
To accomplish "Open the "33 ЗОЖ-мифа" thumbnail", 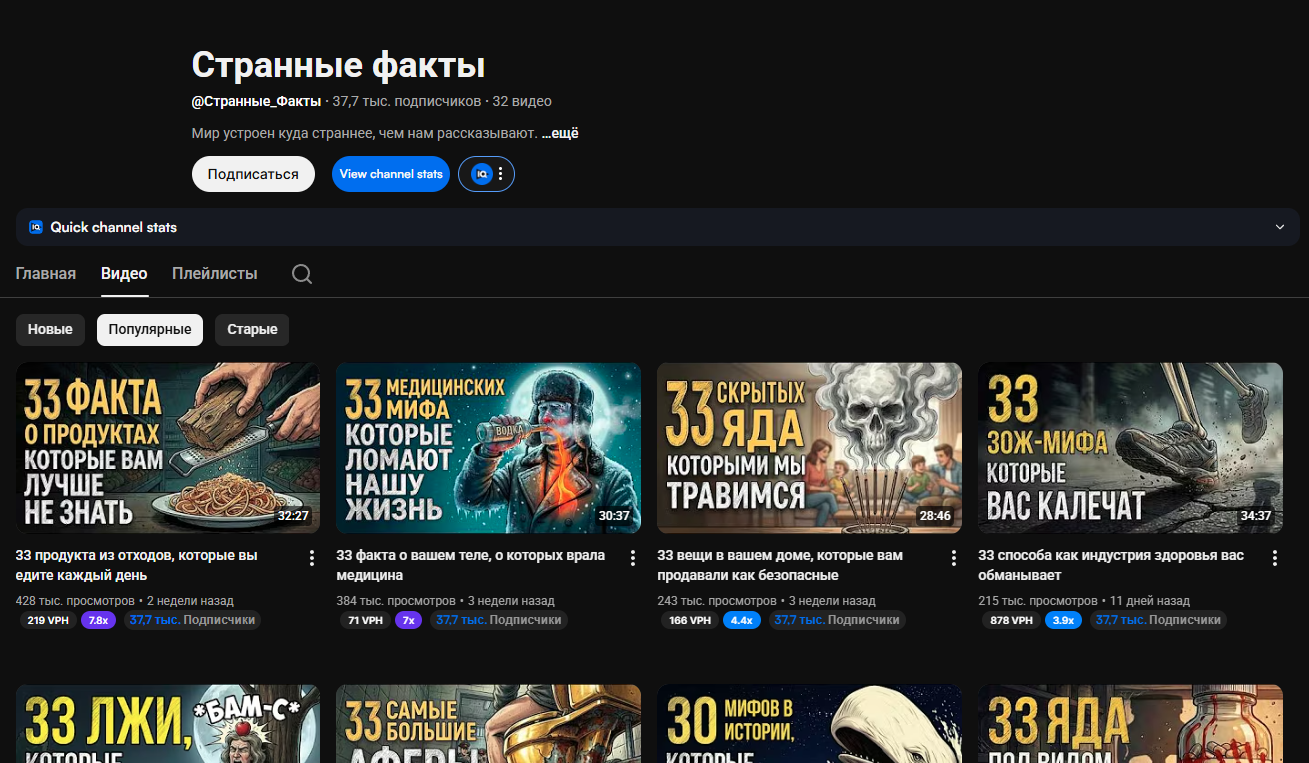I will 1131,448.
